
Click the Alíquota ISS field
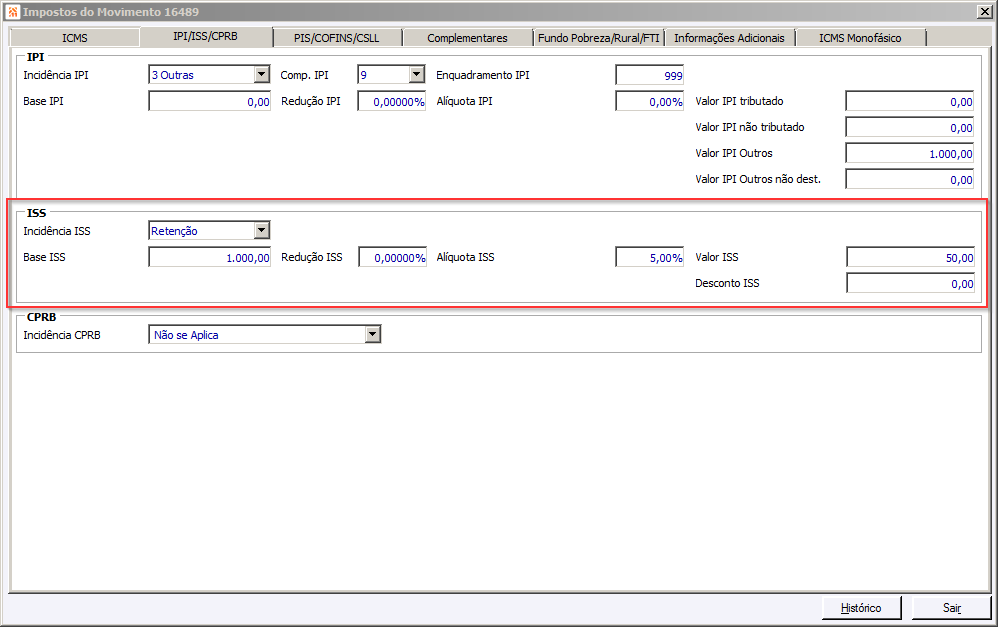(x=649, y=257)
